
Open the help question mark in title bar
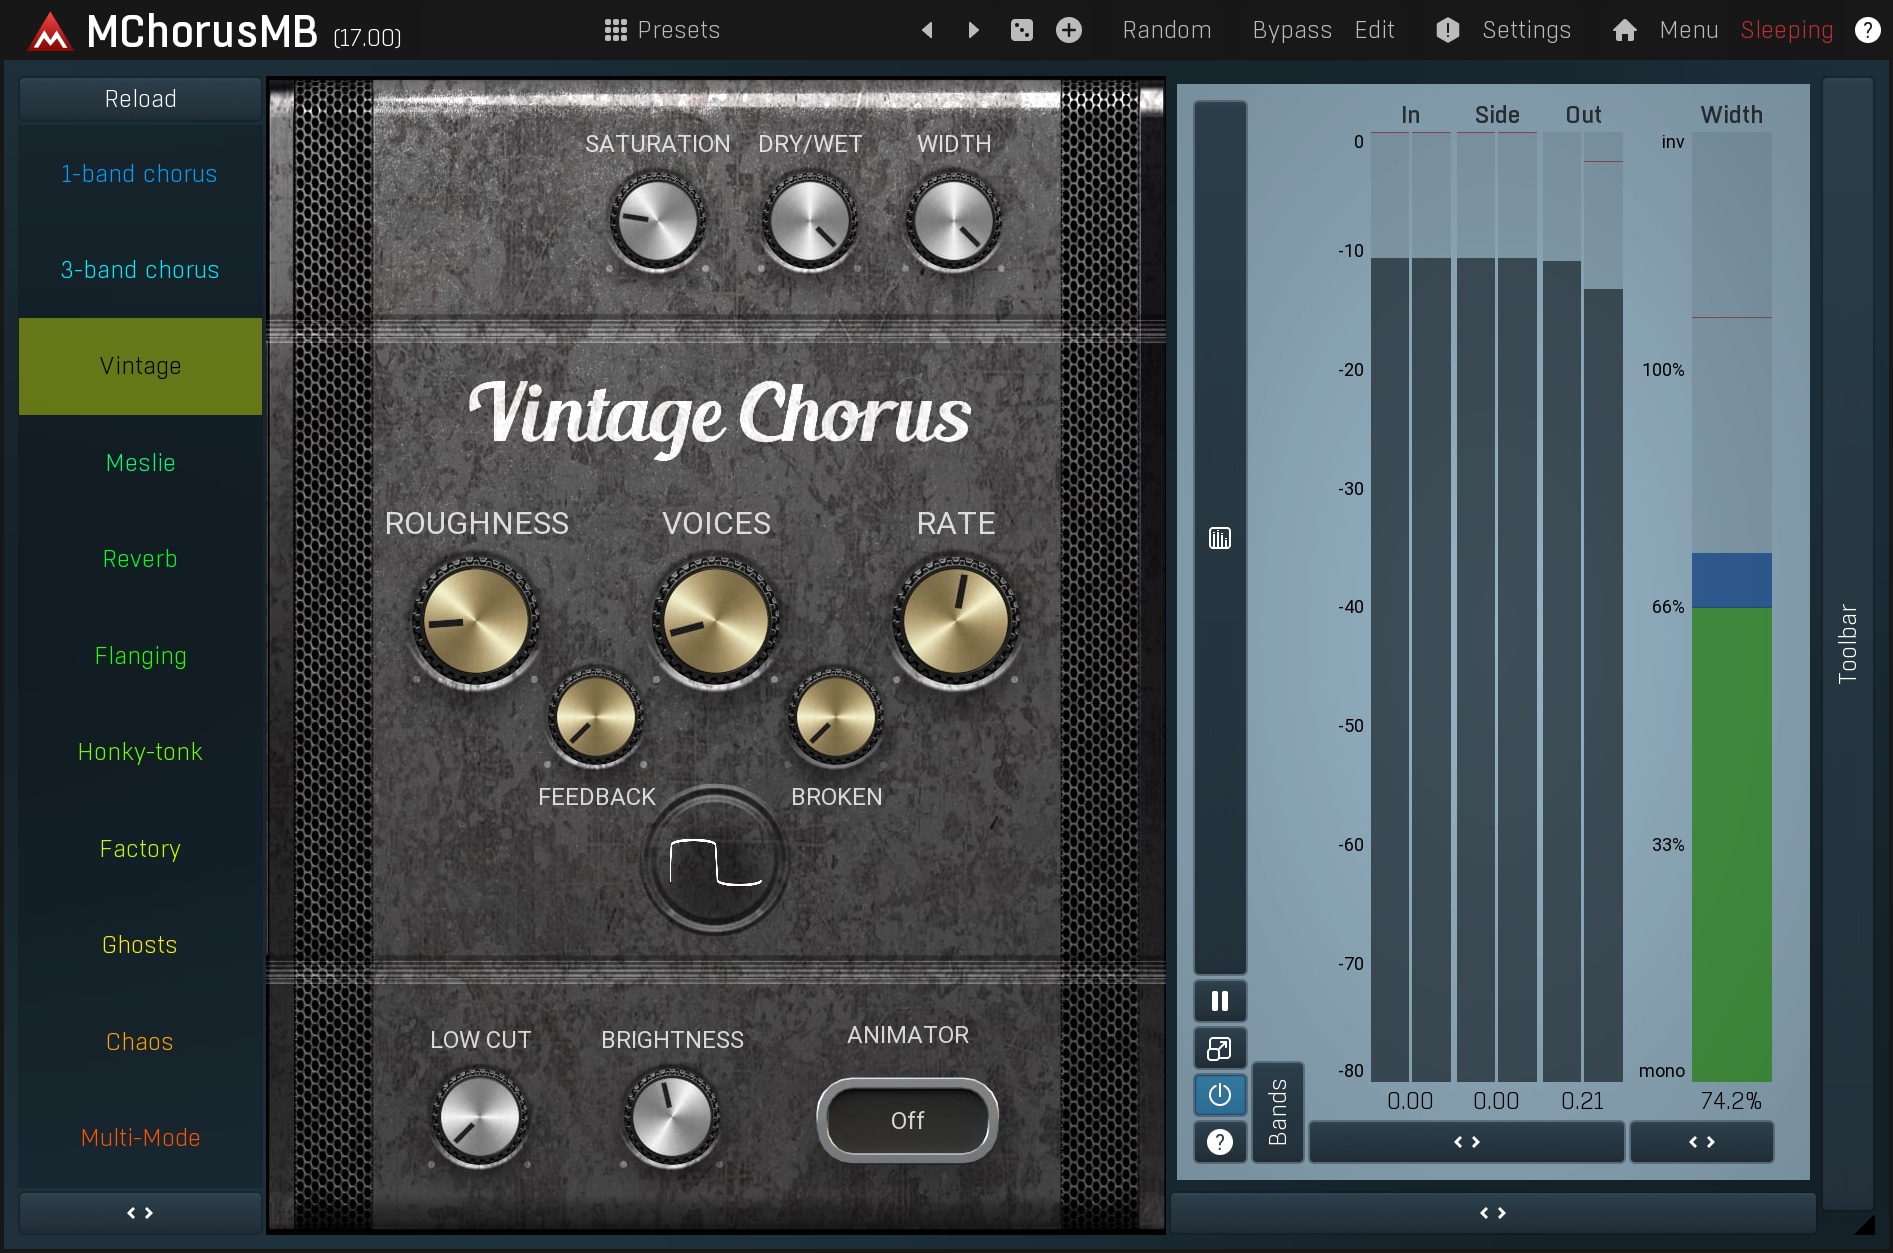(1866, 30)
